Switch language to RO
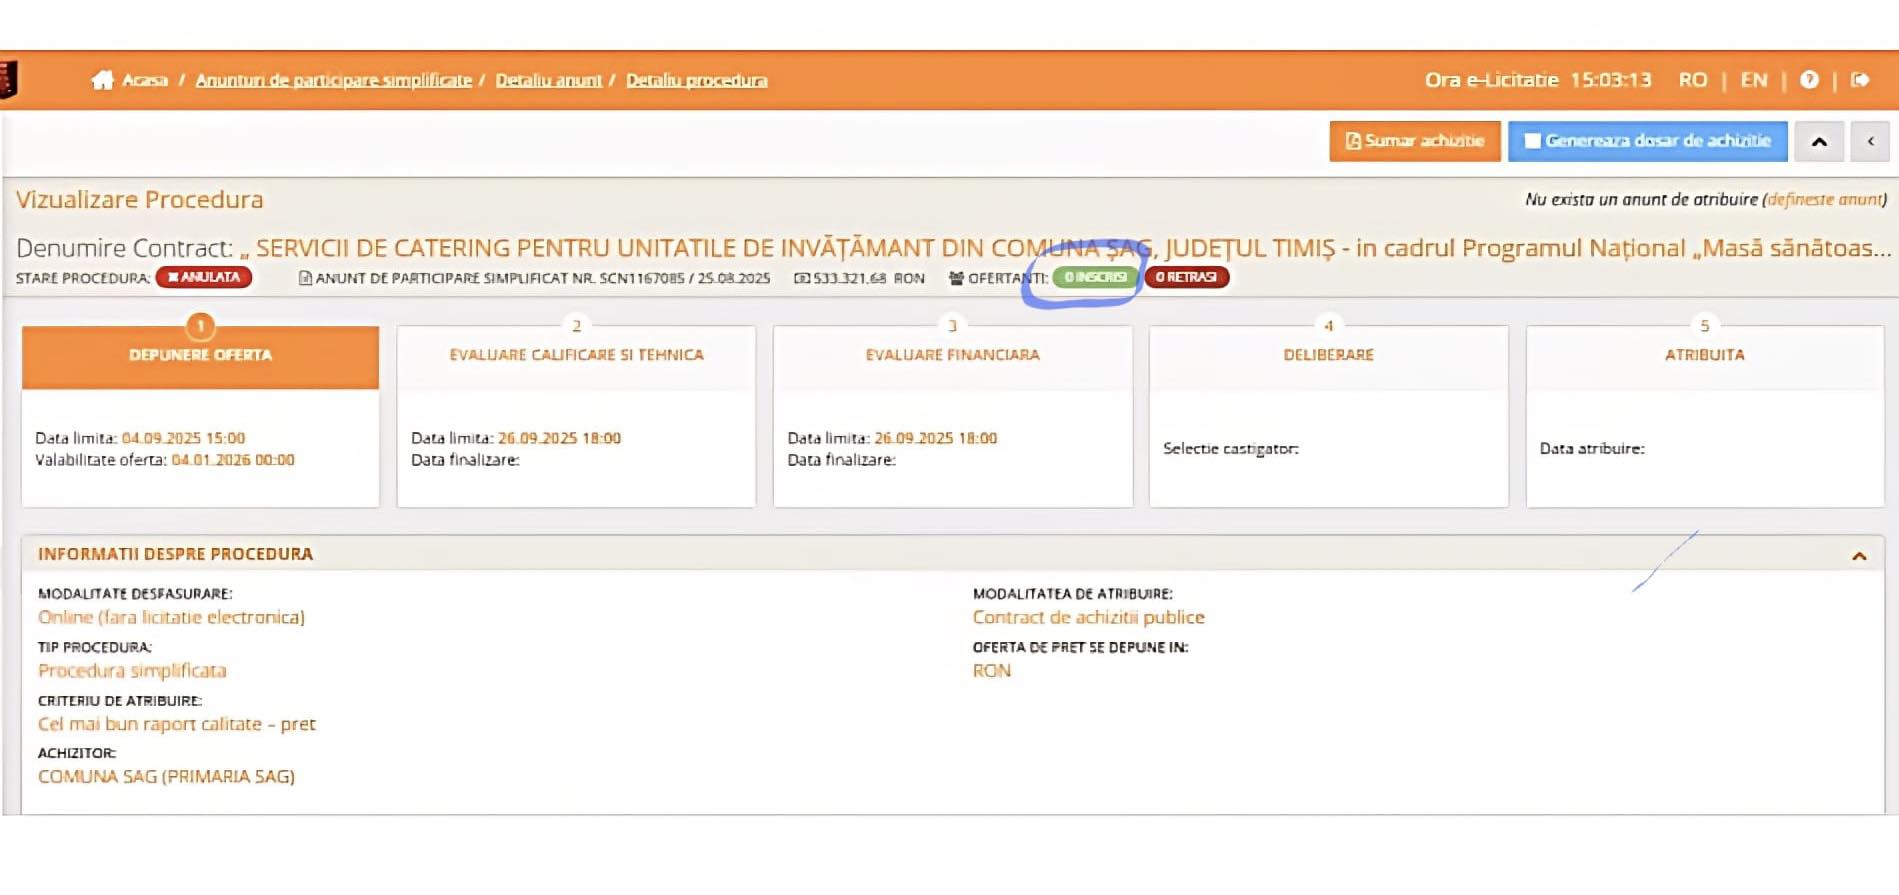1899x895 pixels. [x=1693, y=80]
